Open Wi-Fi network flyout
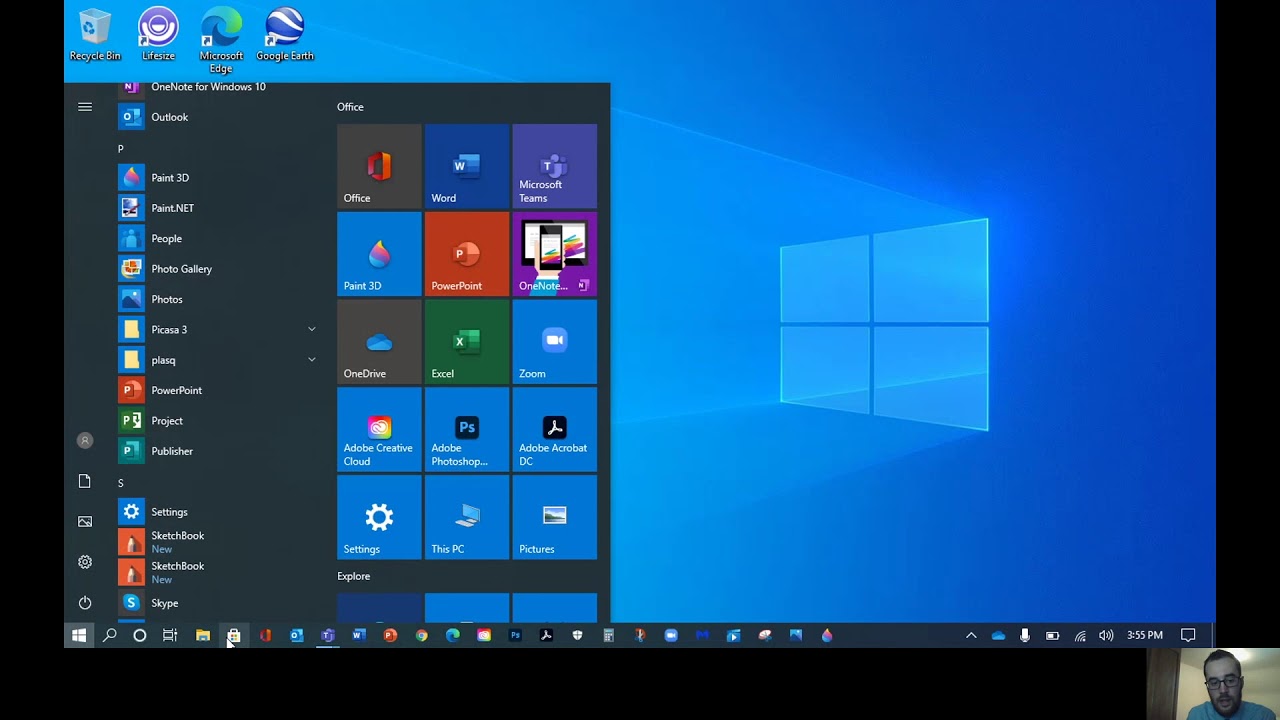This screenshot has width=1280, height=720. (x=1080, y=635)
